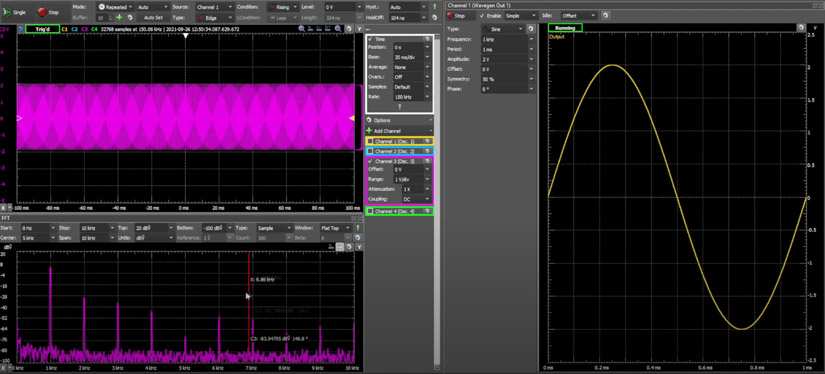Click the green plus add-buffer icon
This screenshot has height=374, width=825.
point(120,17)
